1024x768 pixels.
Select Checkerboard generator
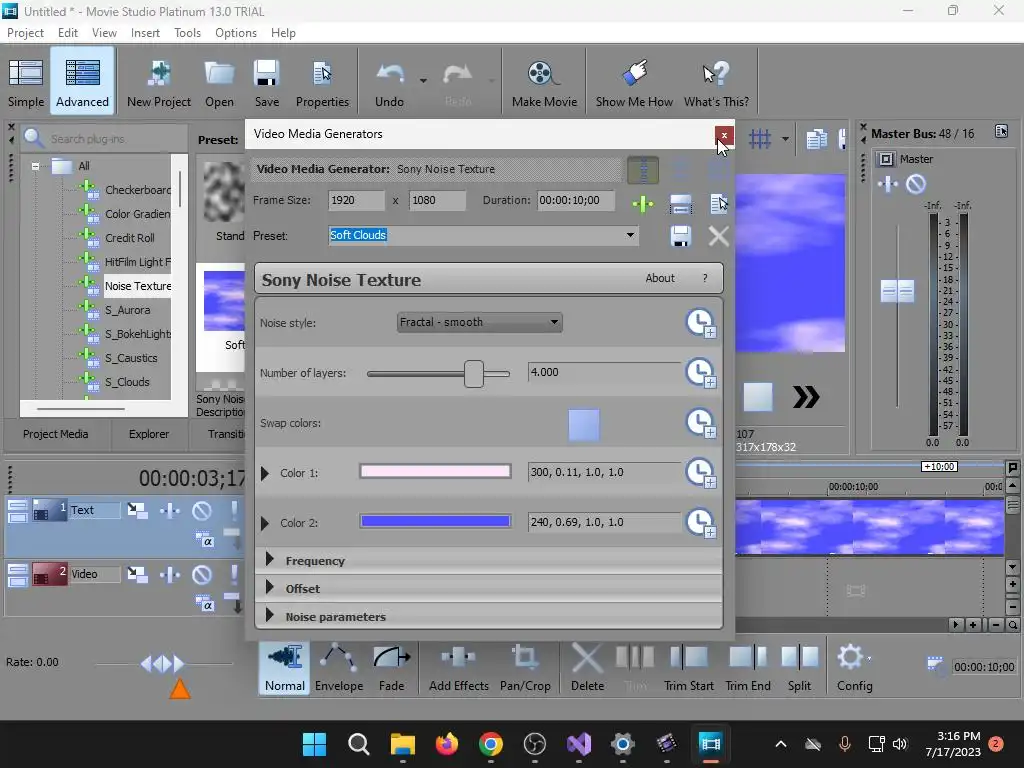[138, 190]
